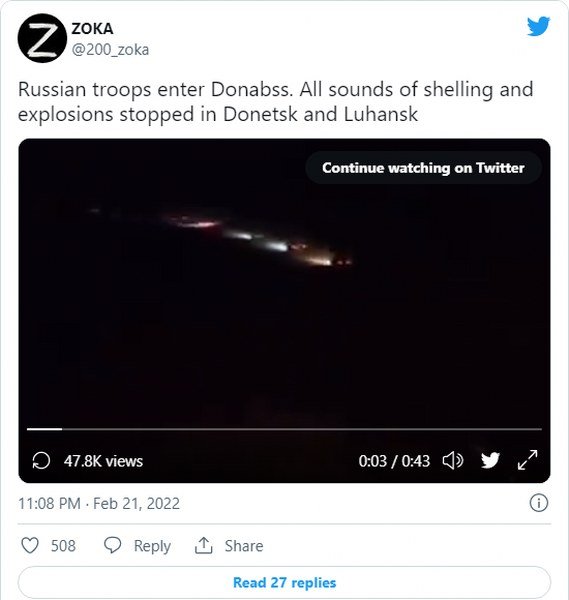Open the @200_zoka handle link
Viewport: 569px width, 600px height.
pyautogui.click(x=111, y=50)
